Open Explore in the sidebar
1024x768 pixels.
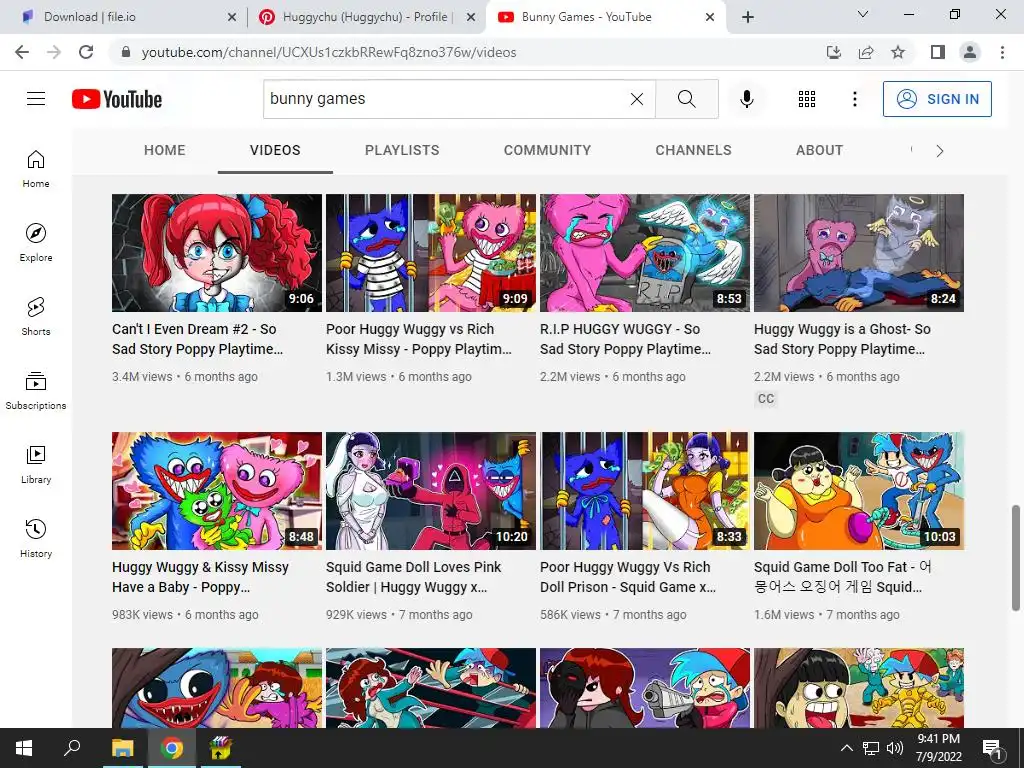(36, 242)
